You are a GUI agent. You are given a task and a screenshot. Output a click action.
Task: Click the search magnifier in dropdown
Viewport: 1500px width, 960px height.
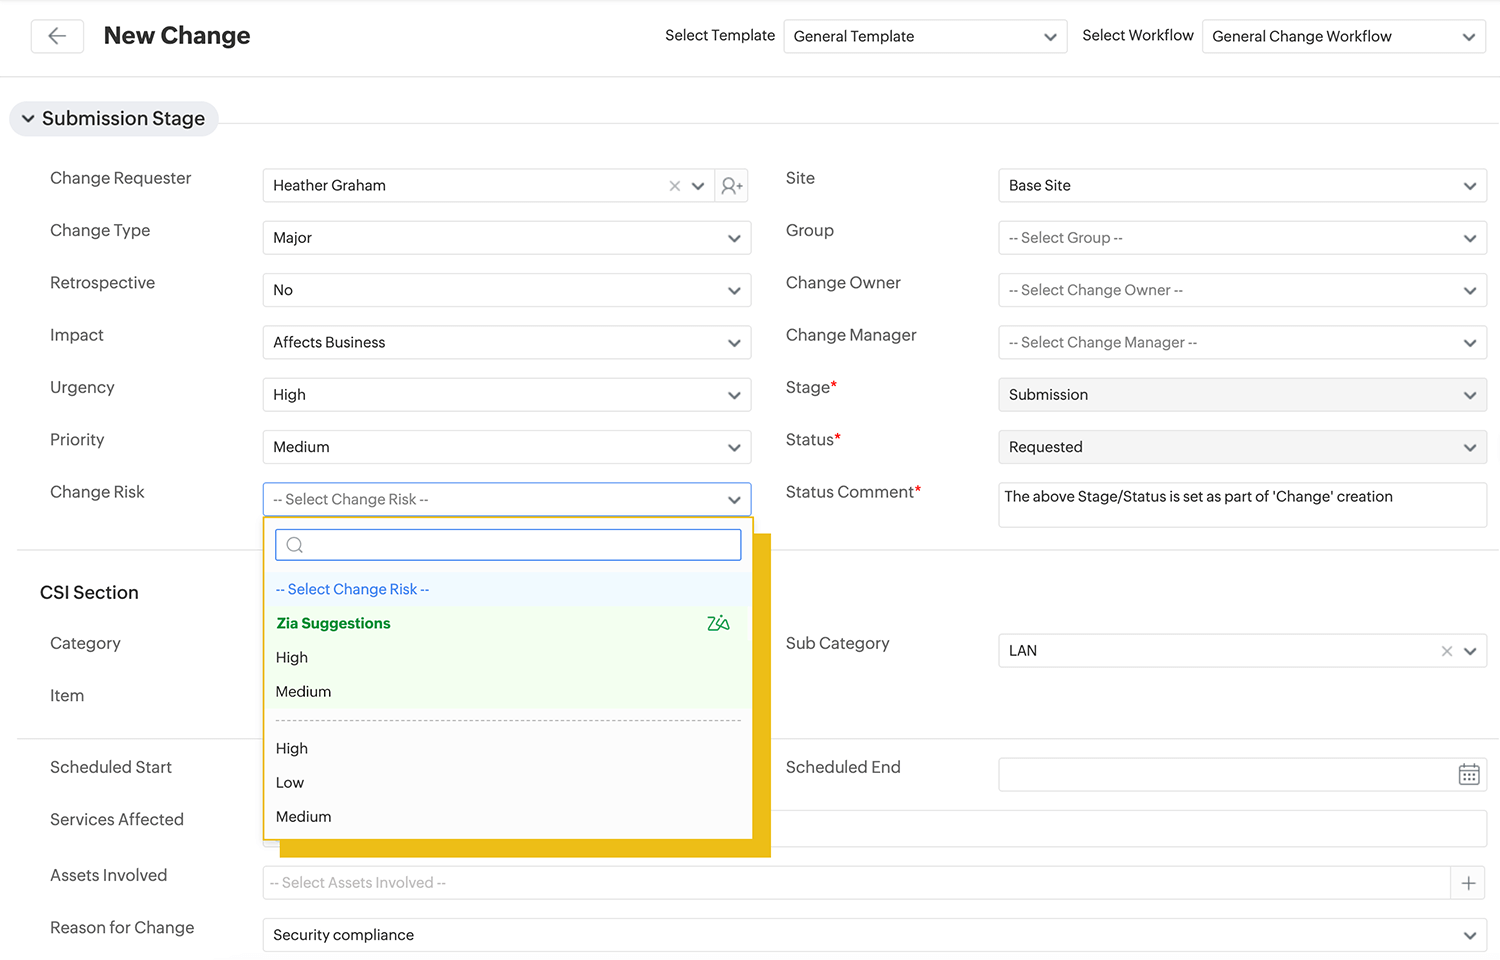point(295,545)
